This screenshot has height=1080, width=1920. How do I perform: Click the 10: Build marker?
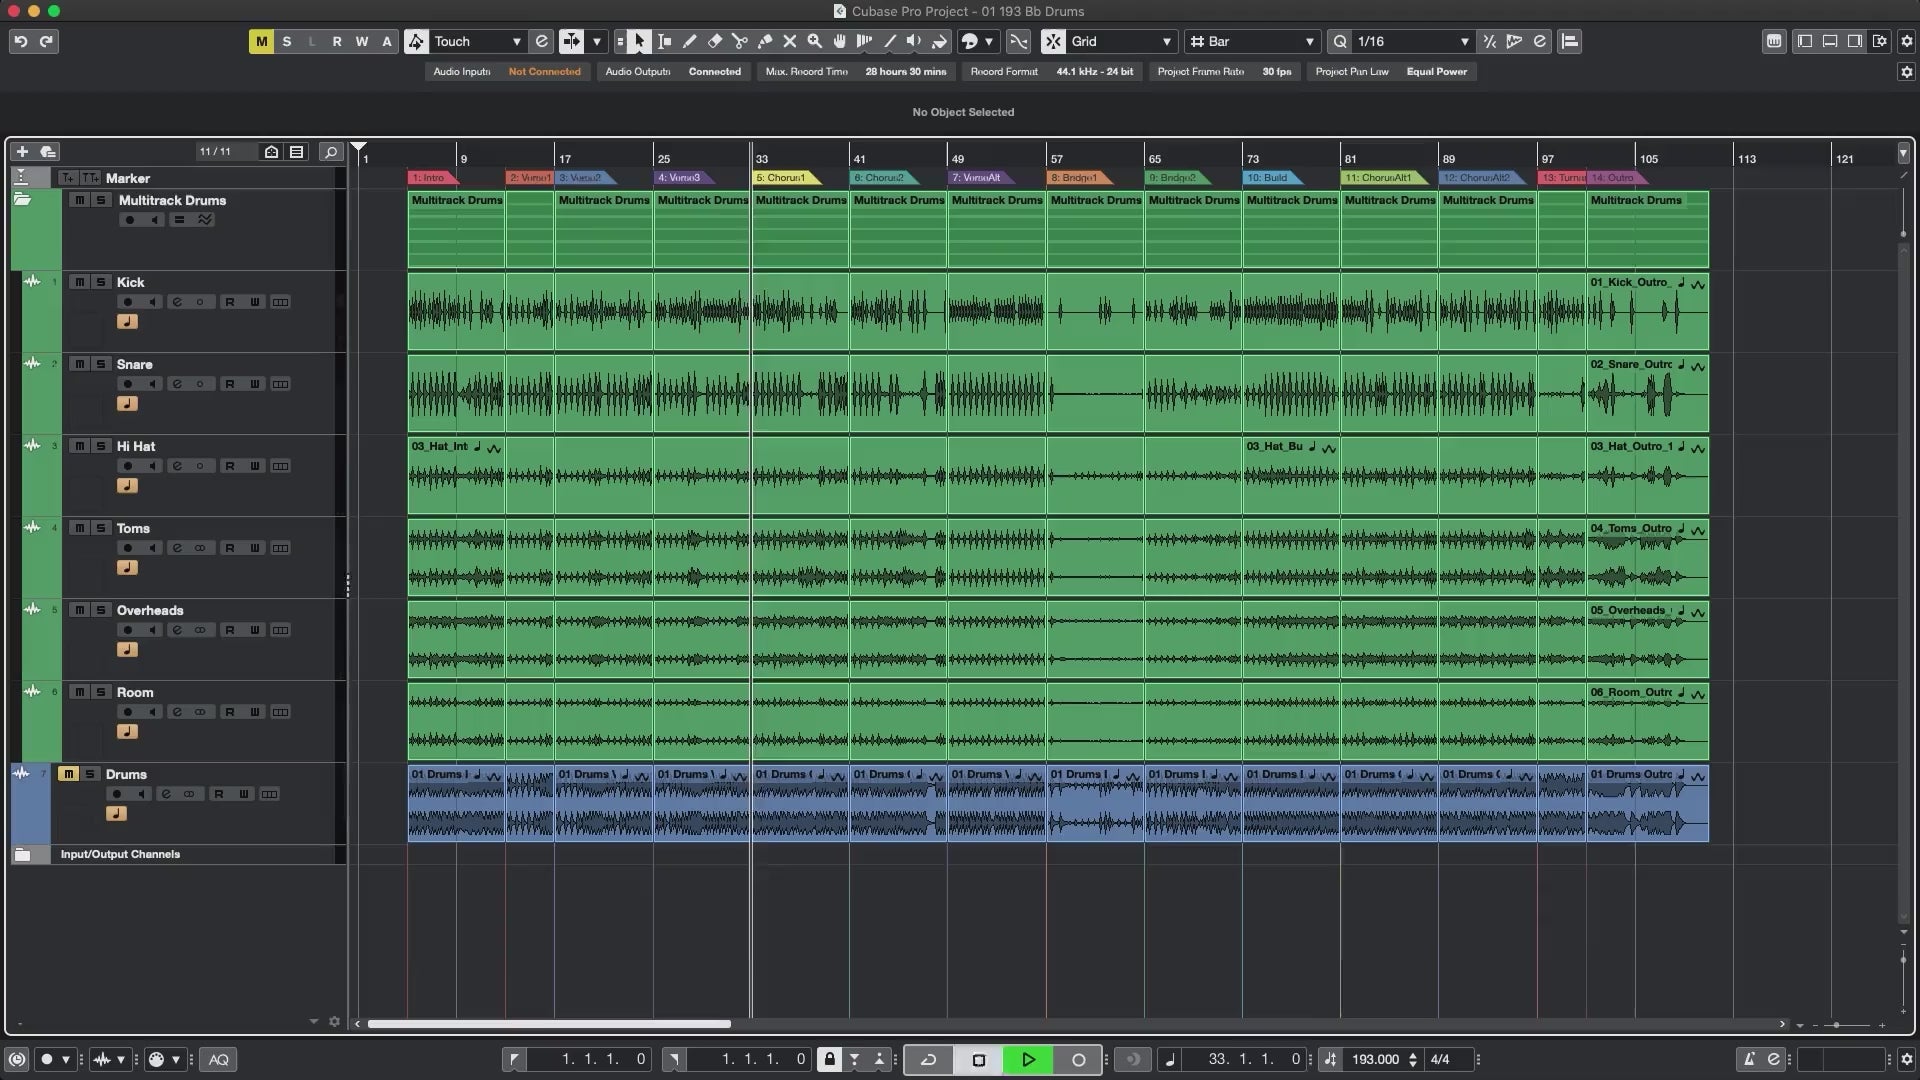point(1274,178)
